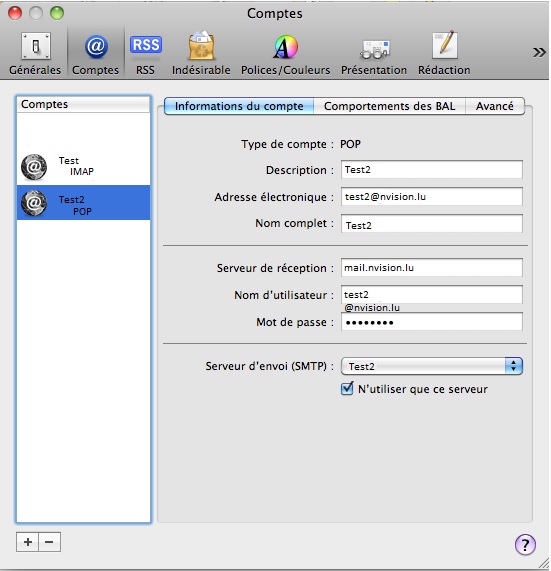
Task: Open the RSS preferences pane
Action: tap(145, 54)
